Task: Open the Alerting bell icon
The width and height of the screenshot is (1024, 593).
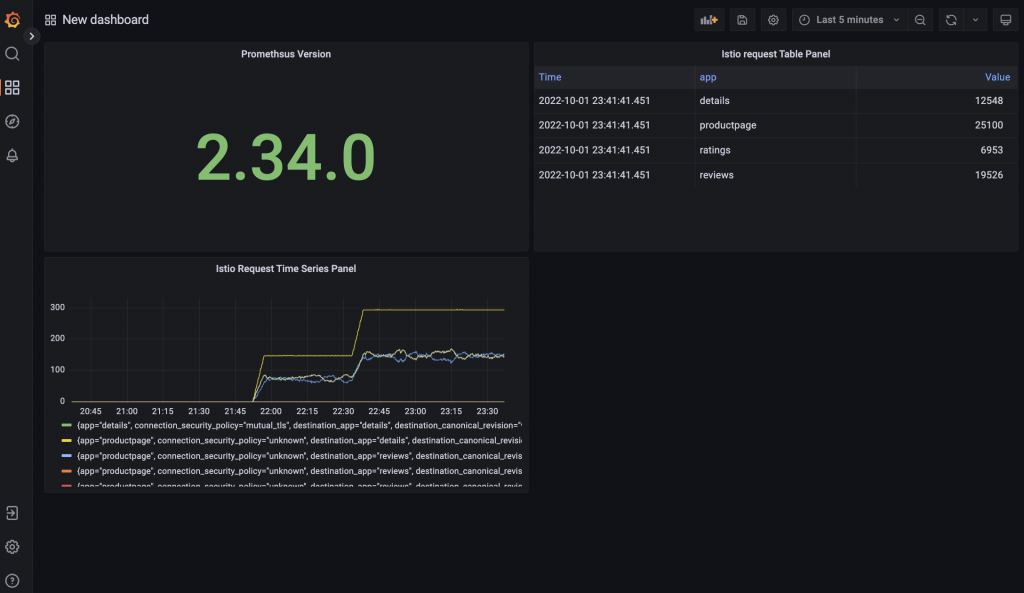Action: tap(12, 155)
